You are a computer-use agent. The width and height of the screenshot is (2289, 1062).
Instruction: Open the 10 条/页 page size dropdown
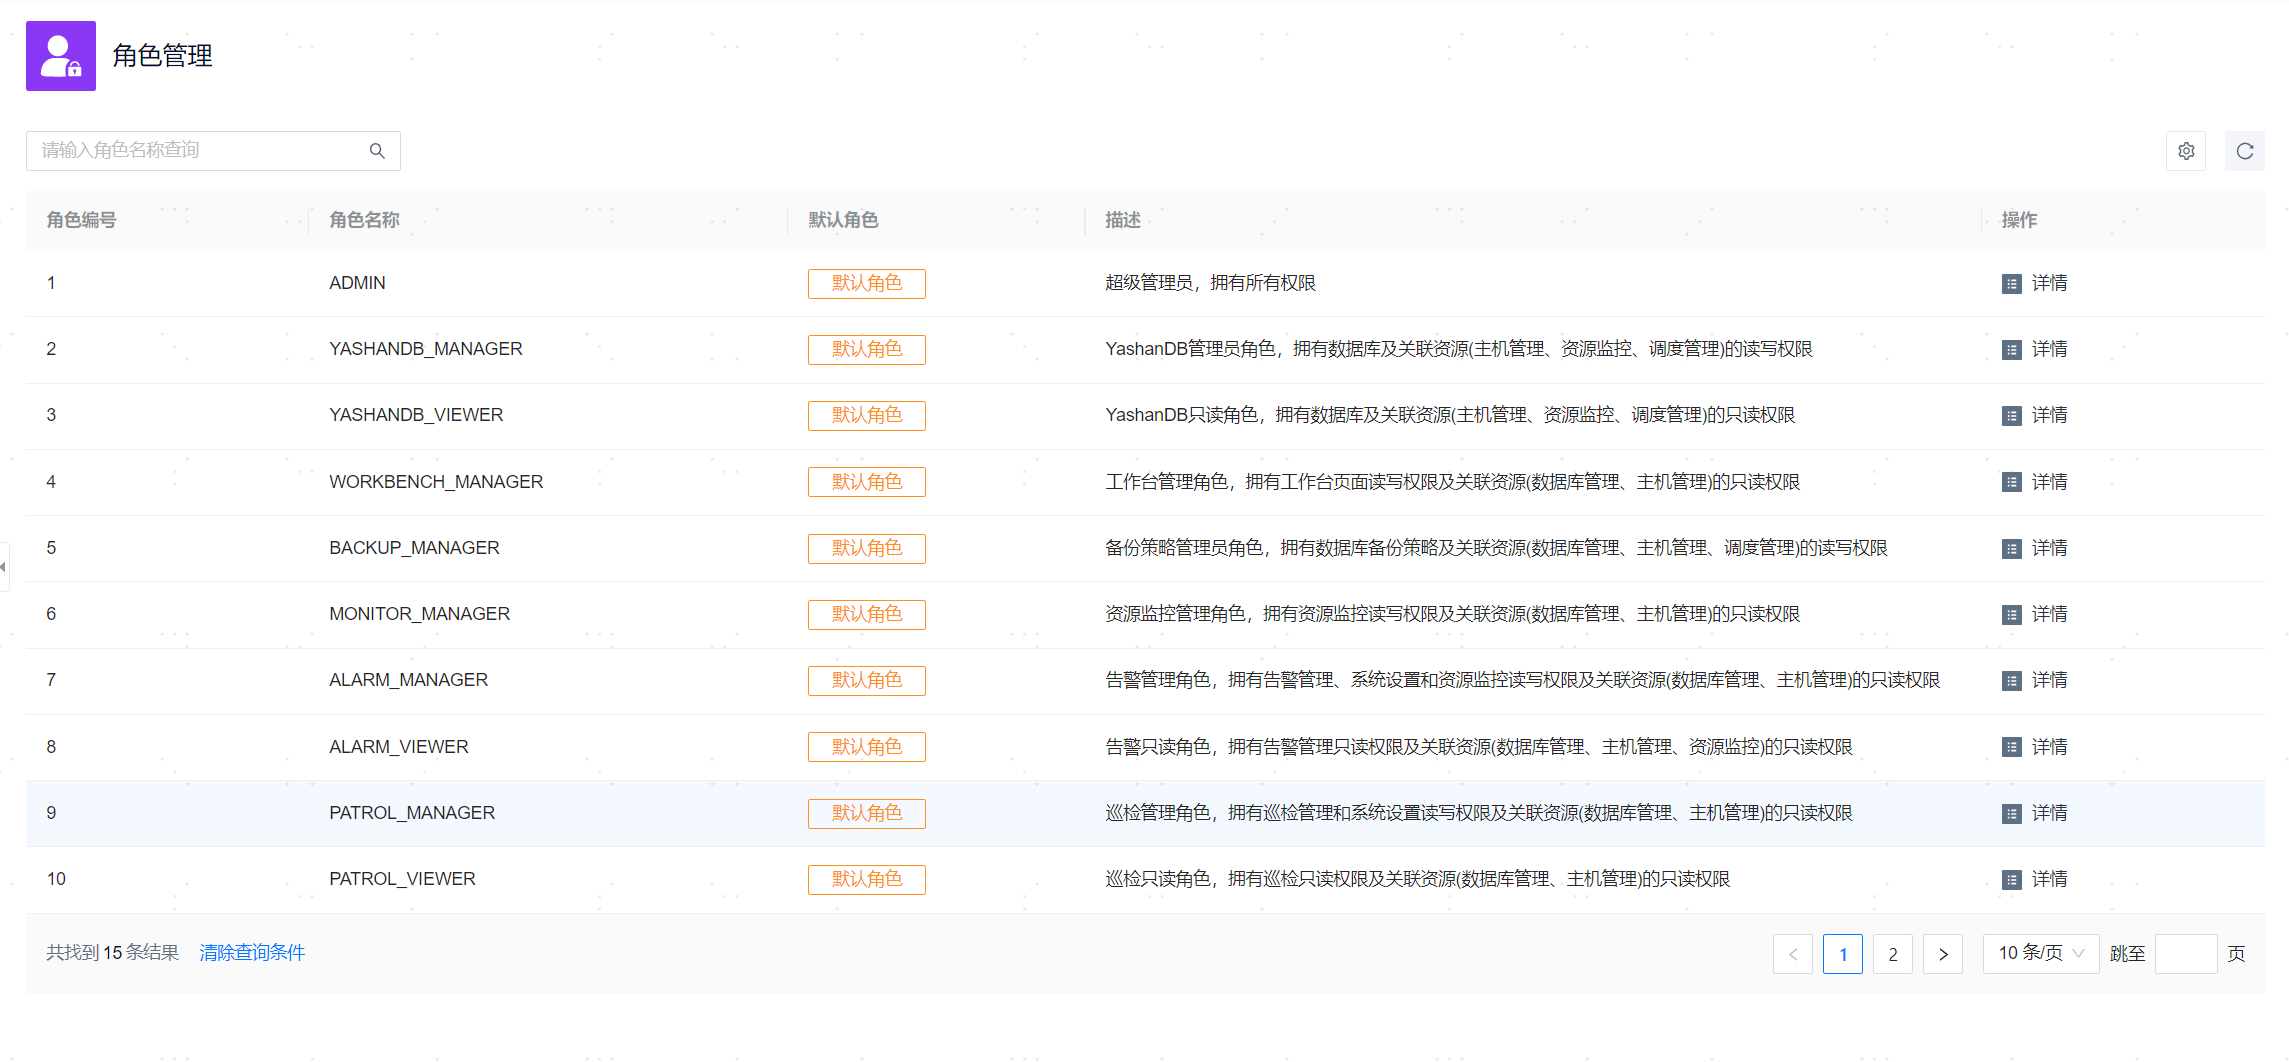[2040, 953]
